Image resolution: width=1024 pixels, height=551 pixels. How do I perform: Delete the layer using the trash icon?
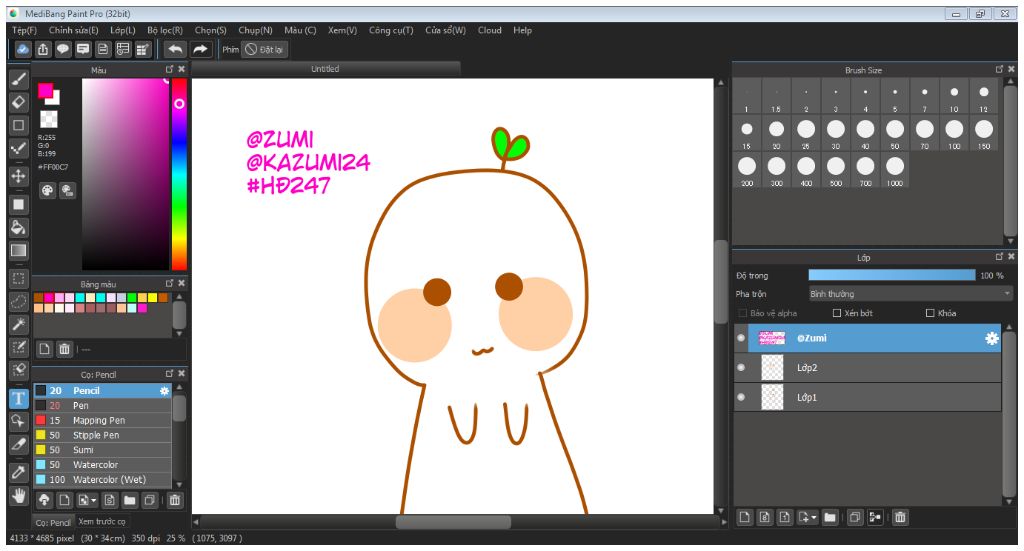click(x=900, y=518)
